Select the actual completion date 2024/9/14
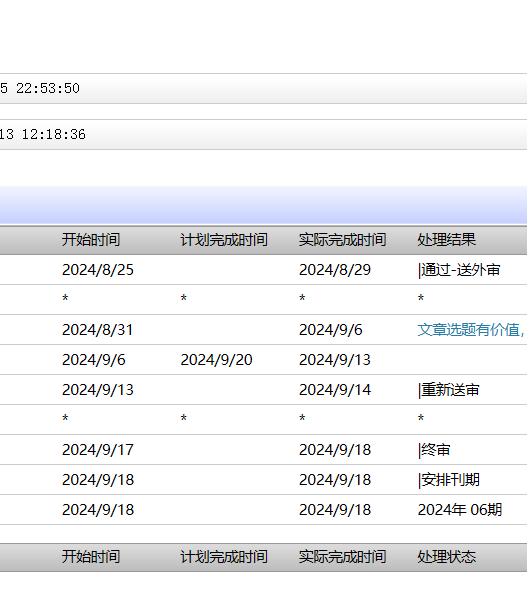 point(335,390)
